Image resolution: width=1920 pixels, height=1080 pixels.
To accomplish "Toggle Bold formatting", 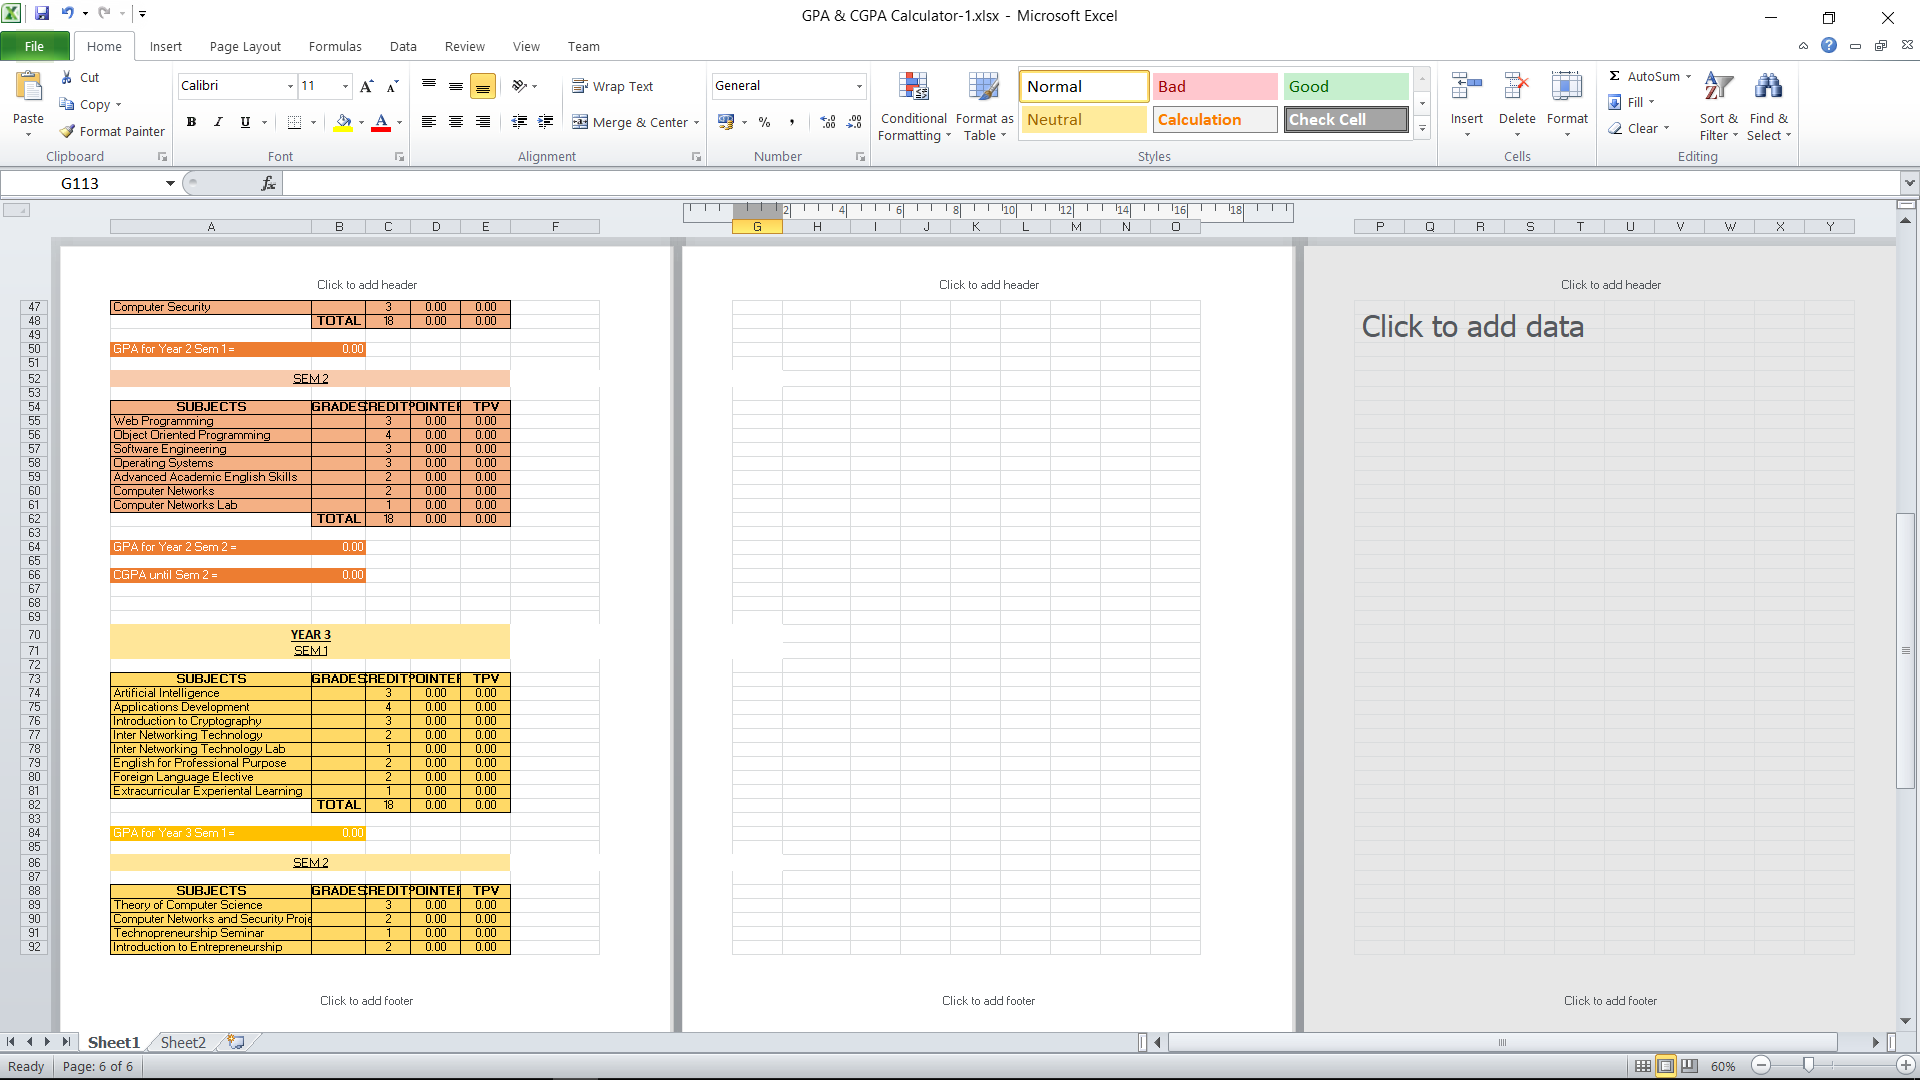I will click(x=191, y=122).
